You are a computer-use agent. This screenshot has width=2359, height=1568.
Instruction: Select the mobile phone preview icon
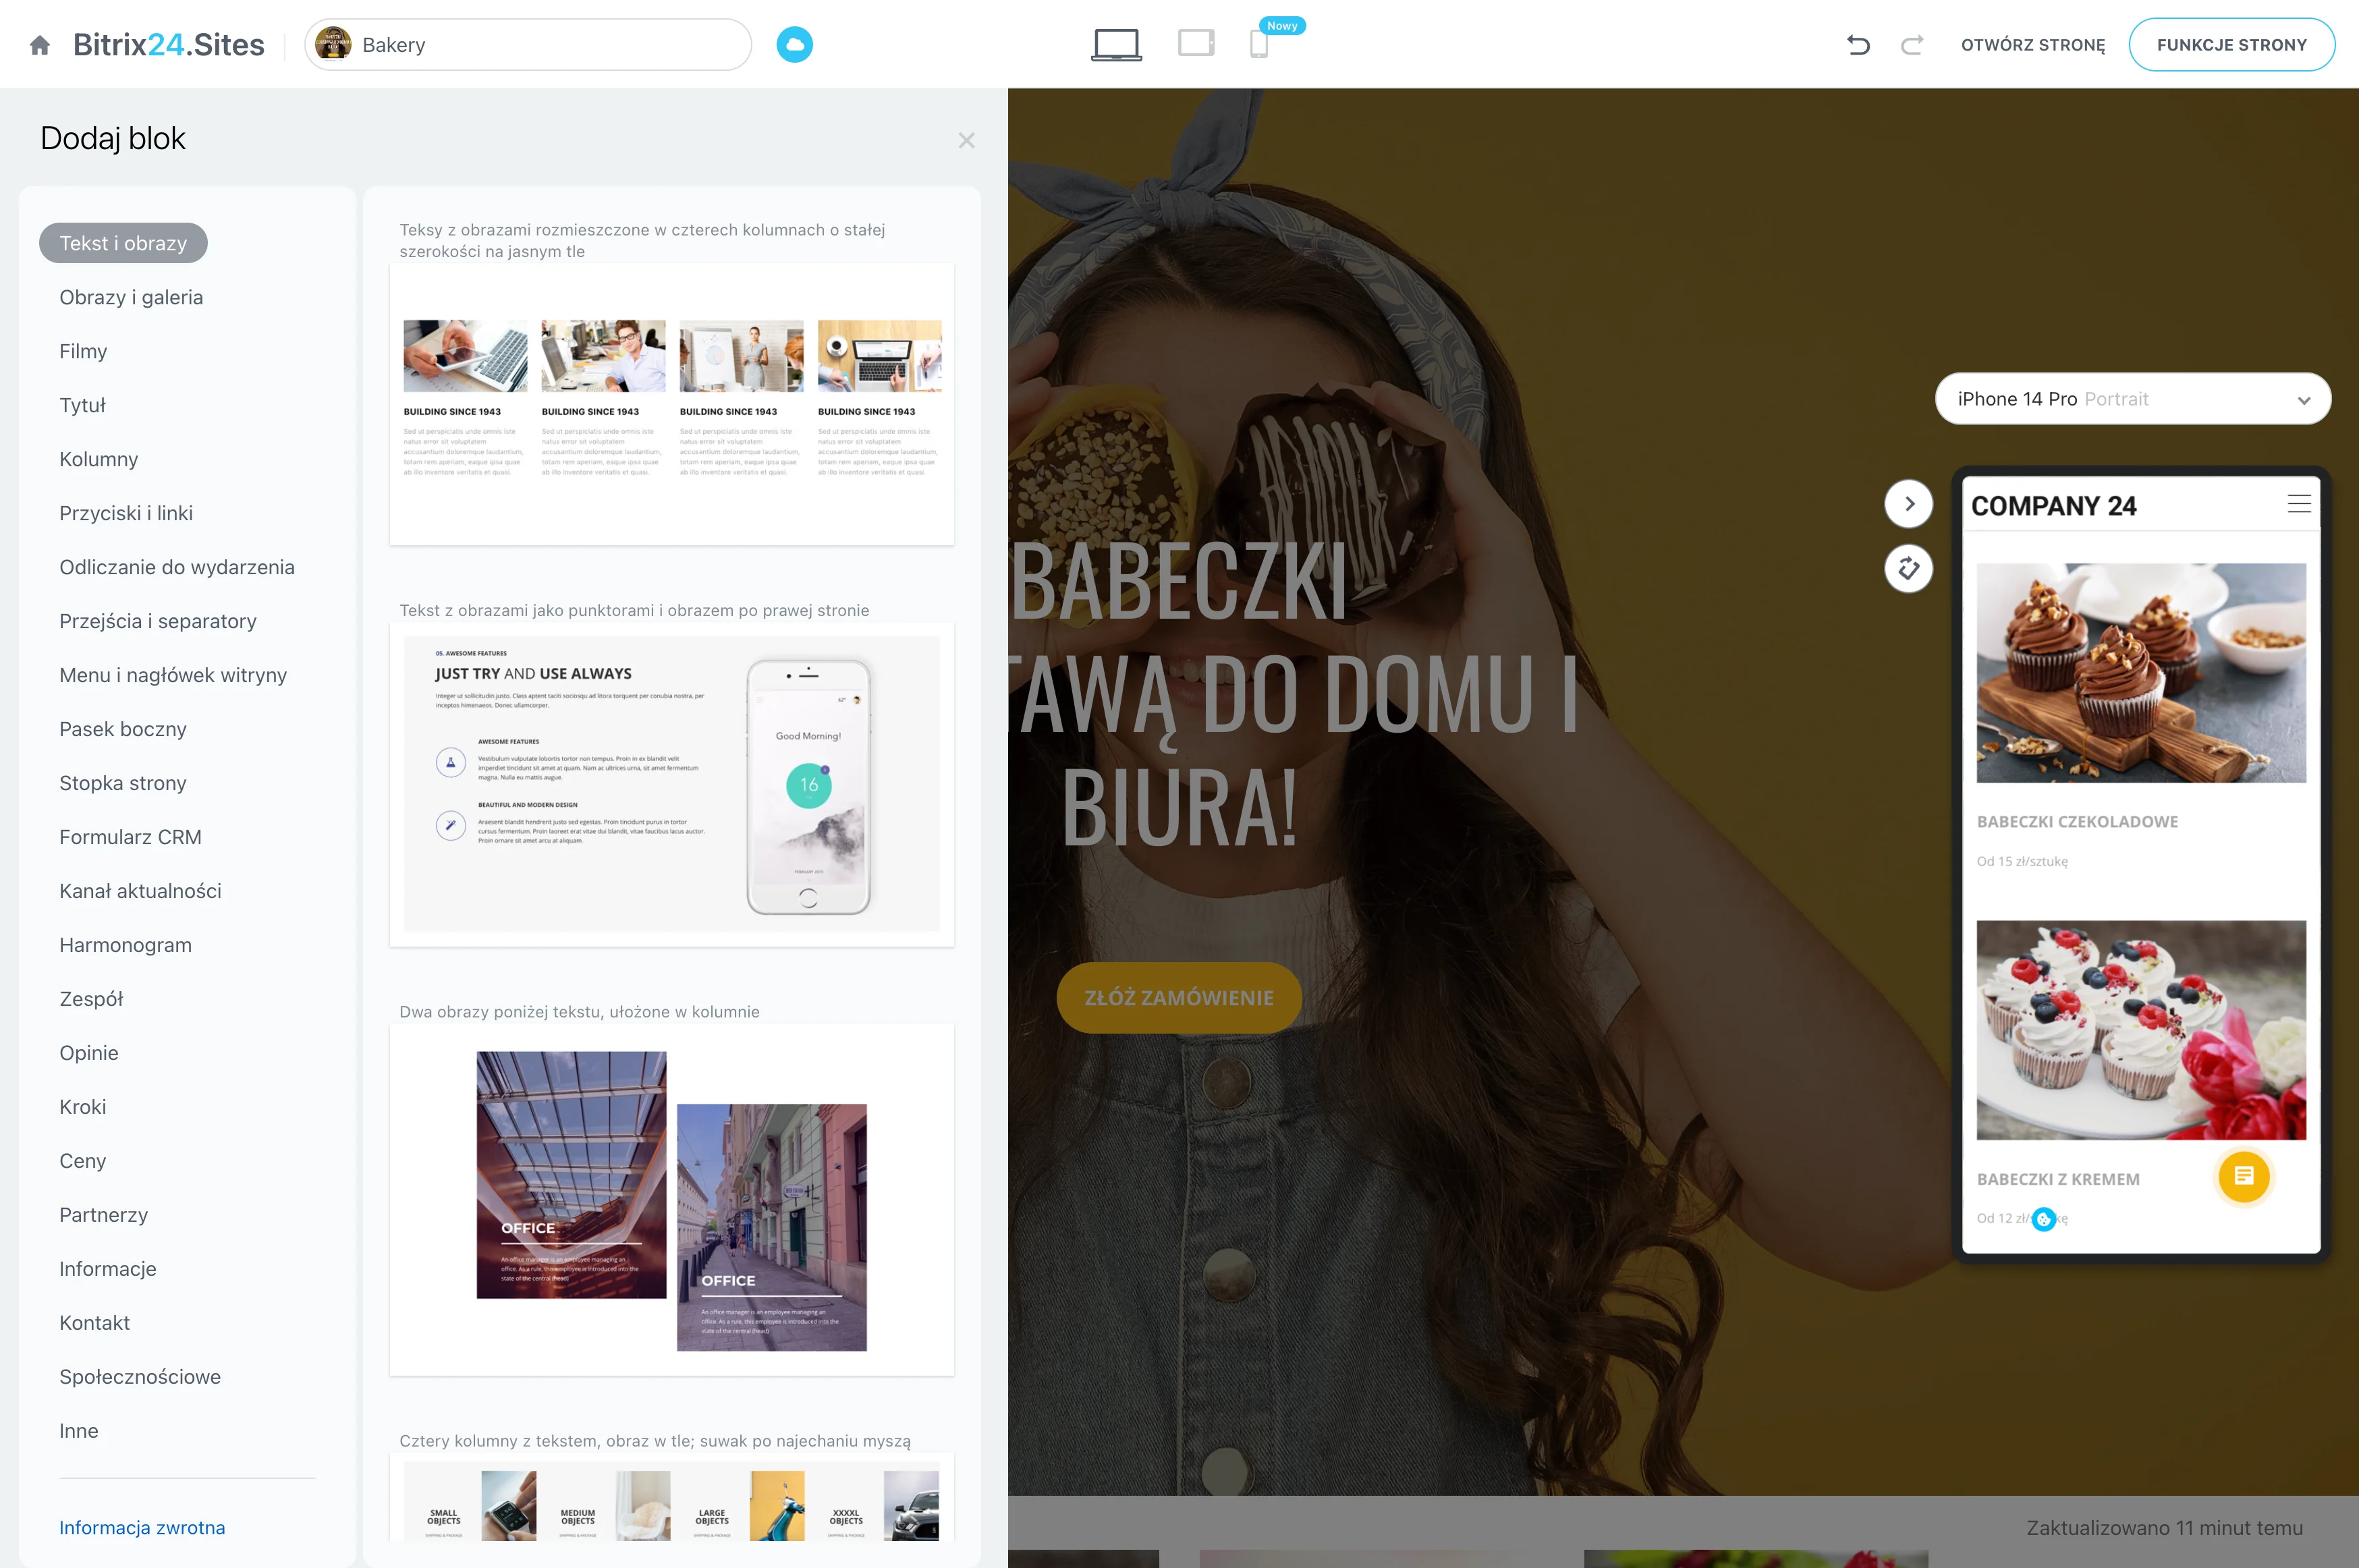(x=1259, y=45)
